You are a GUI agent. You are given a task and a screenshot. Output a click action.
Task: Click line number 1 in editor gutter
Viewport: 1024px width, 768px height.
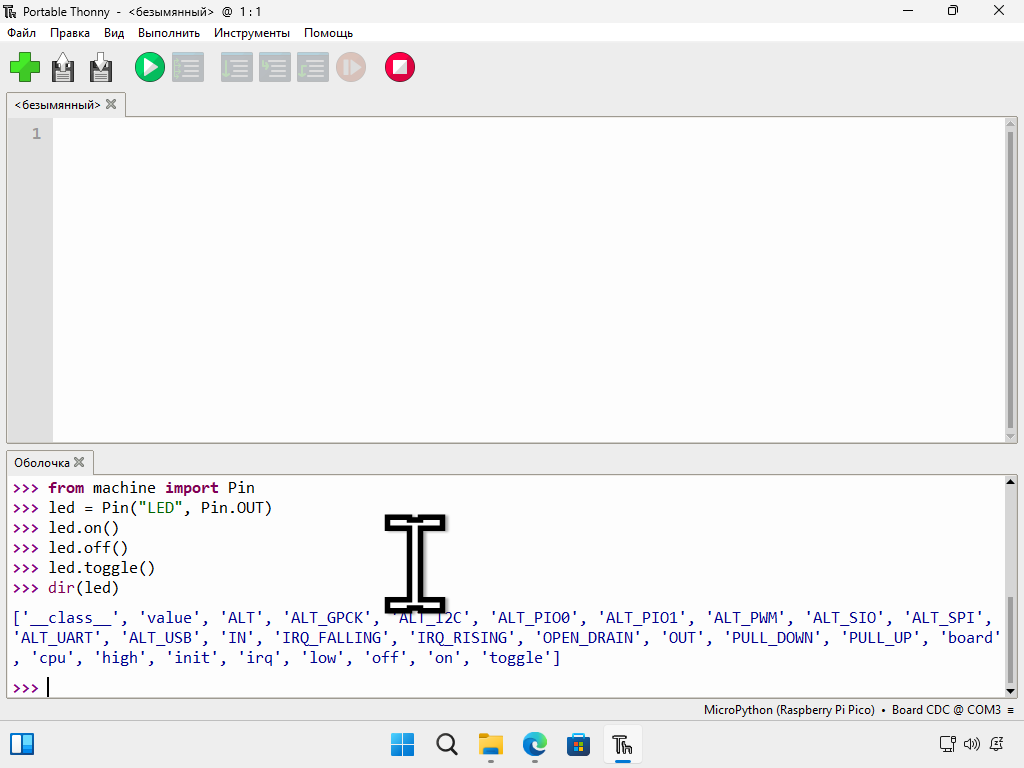37,134
